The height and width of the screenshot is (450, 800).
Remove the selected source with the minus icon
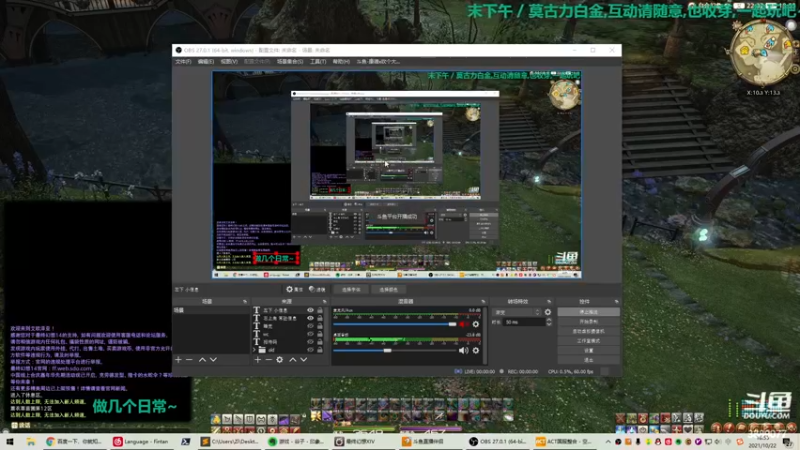268,360
